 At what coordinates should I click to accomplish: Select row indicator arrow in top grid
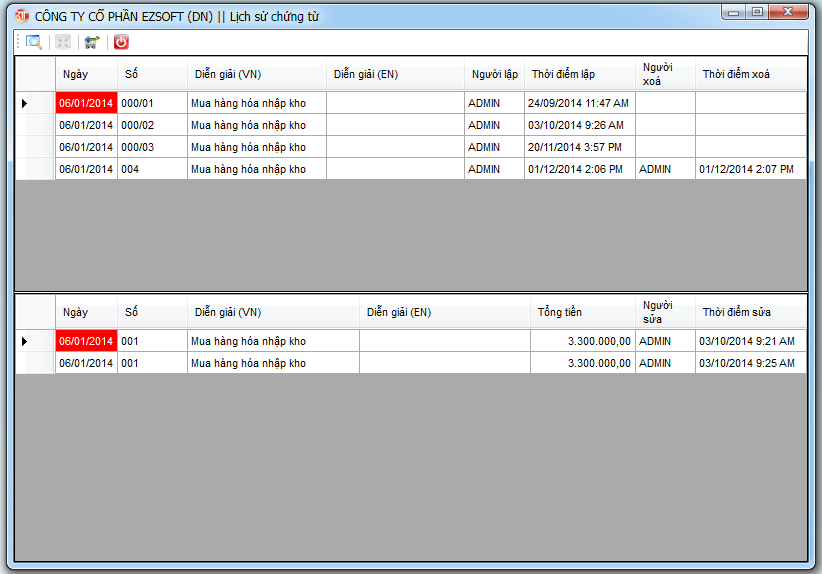pos(25,103)
